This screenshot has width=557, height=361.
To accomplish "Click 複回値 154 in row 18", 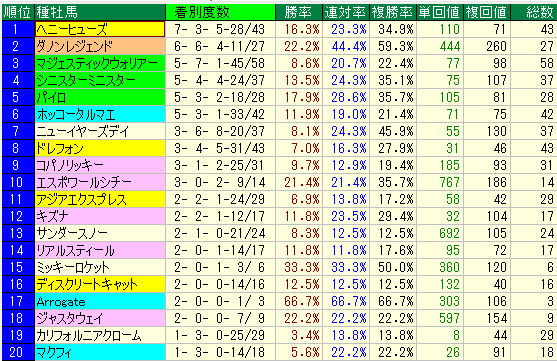I will tap(496, 318).
